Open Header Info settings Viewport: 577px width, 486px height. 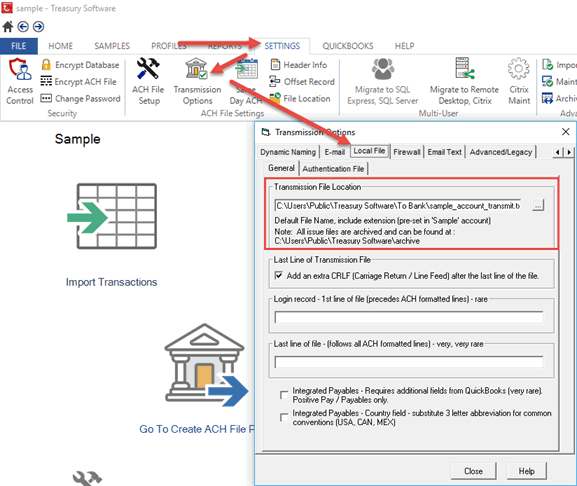point(298,65)
